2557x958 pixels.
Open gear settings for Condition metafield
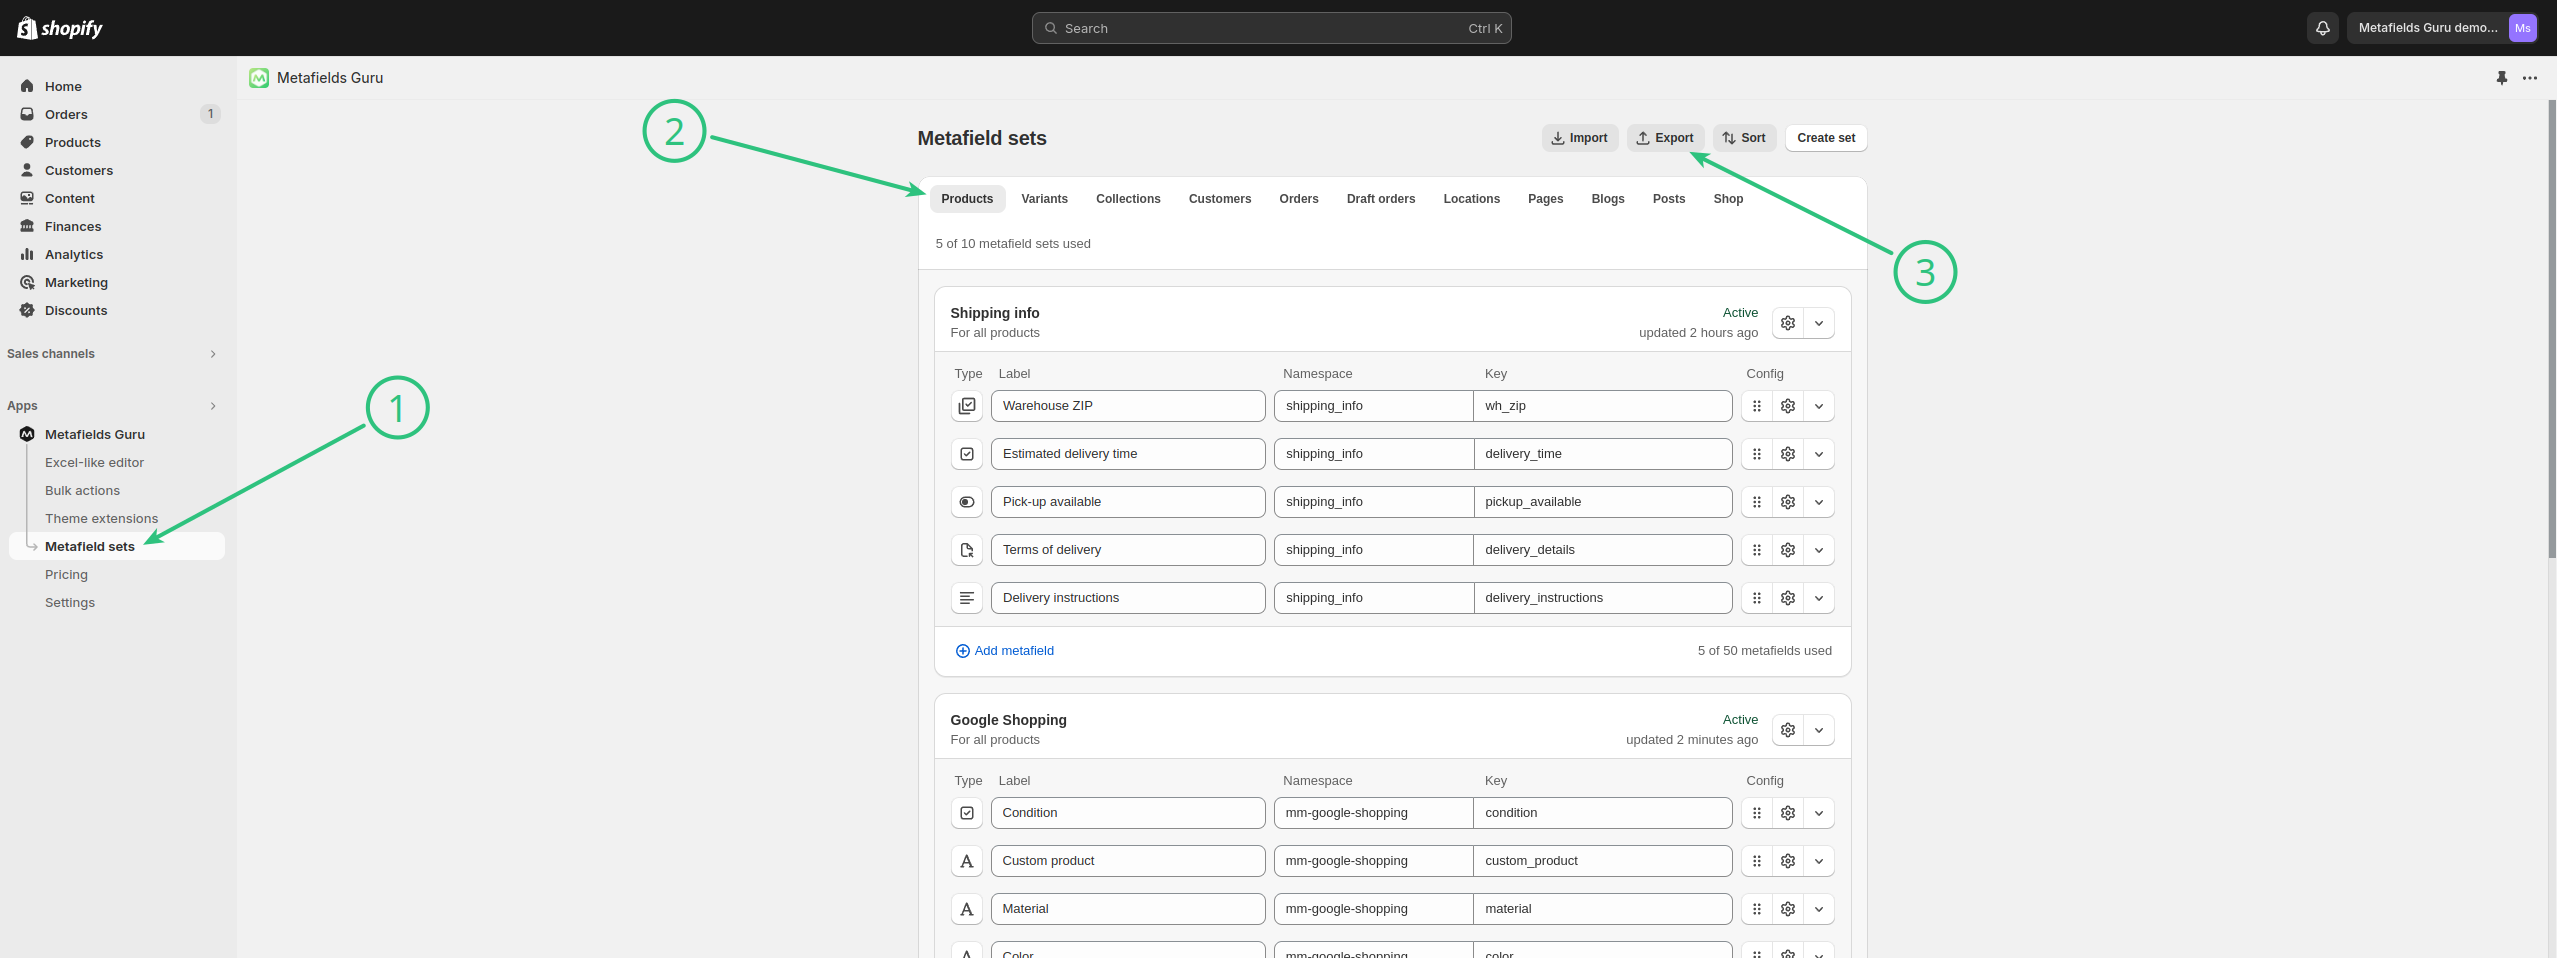tap(1788, 813)
